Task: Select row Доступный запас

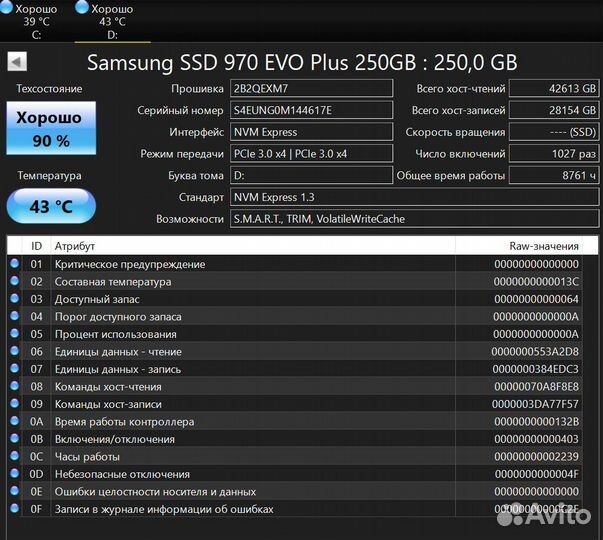Action: 295,299
